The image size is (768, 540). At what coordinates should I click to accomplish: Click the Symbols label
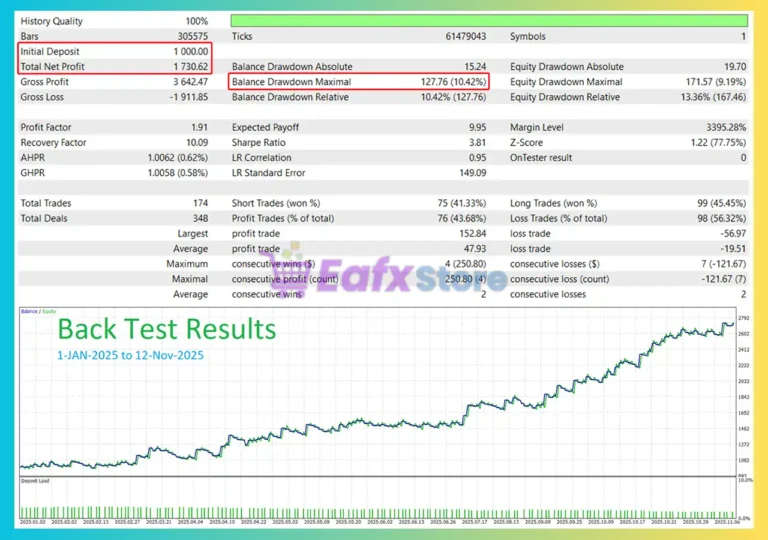click(528, 36)
